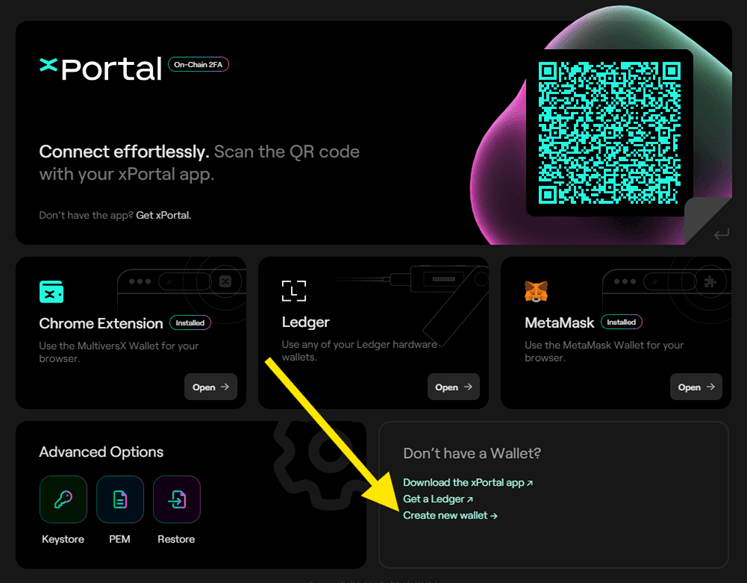Click the Keystore label text
This screenshot has width=747, height=583.
pyautogui.click(x=63, y=539)
